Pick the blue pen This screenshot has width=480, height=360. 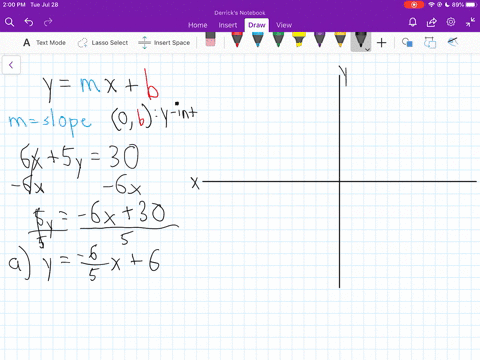pyautogui.click(x=258, y=40)
